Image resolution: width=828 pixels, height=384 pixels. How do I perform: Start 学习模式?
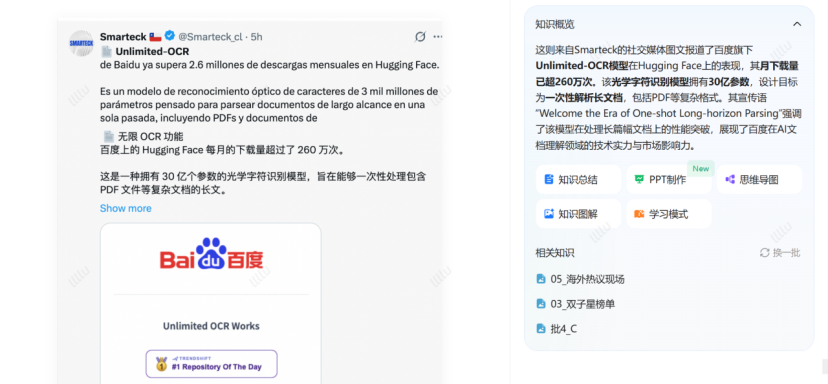669,214
